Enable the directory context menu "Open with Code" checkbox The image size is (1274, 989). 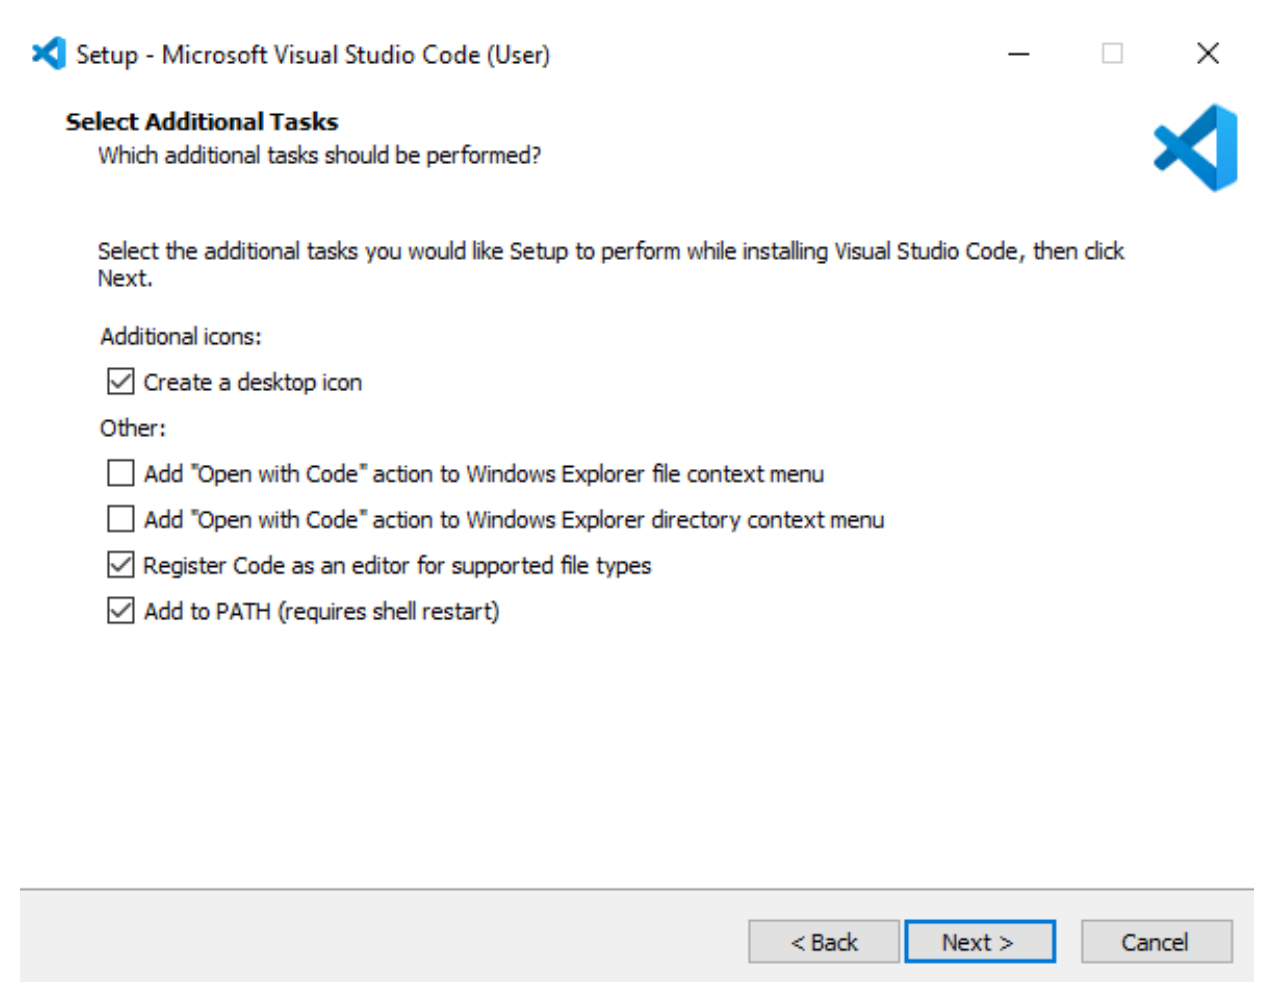pos(121,519)
